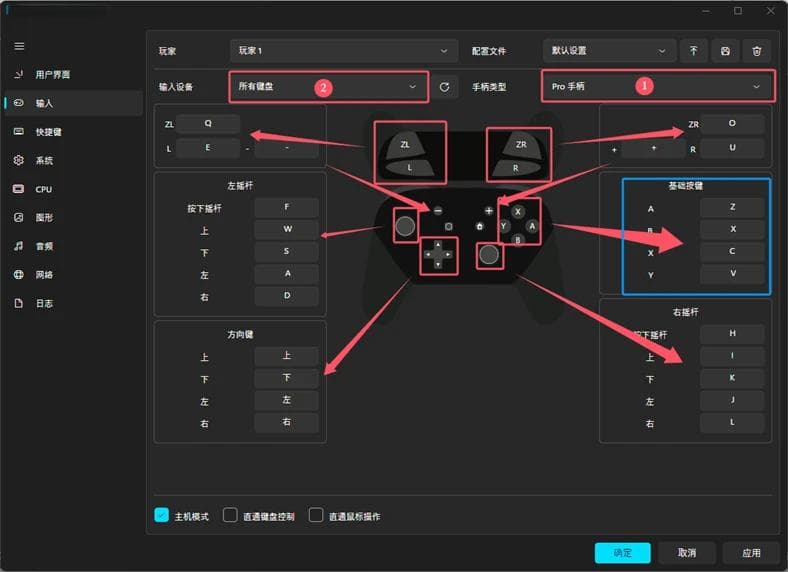Click the ZR mapping button O
This screenshot has height=572, width=788.
point(732,124)
